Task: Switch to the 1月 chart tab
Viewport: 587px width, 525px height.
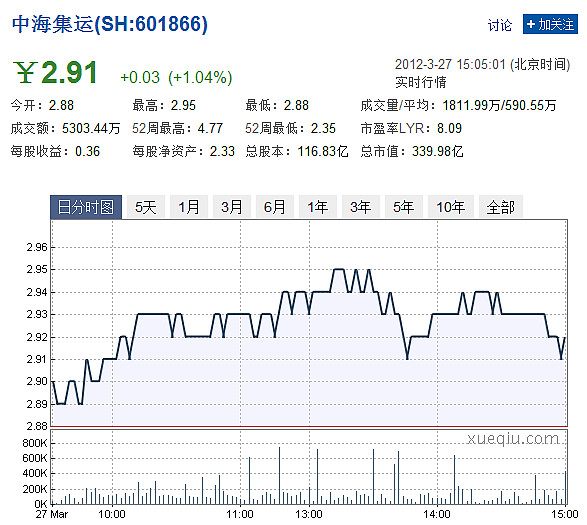Action: pos(189,207)
